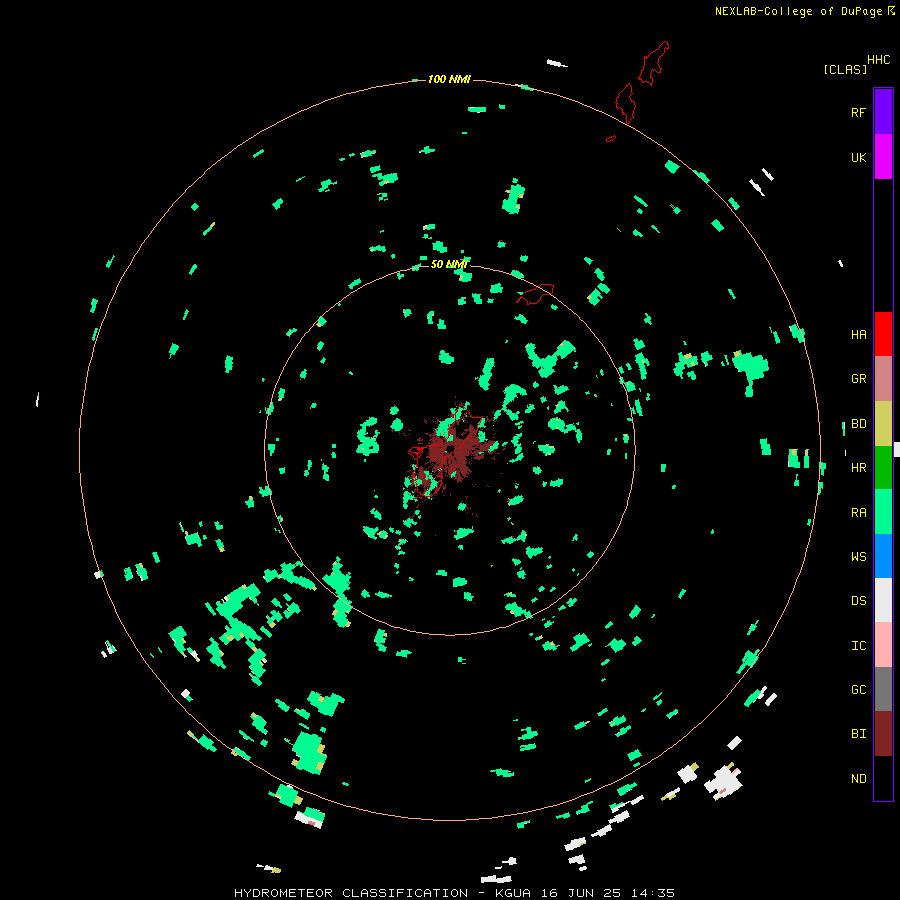Select the GC gray legend swatch

tap(883, 689)
